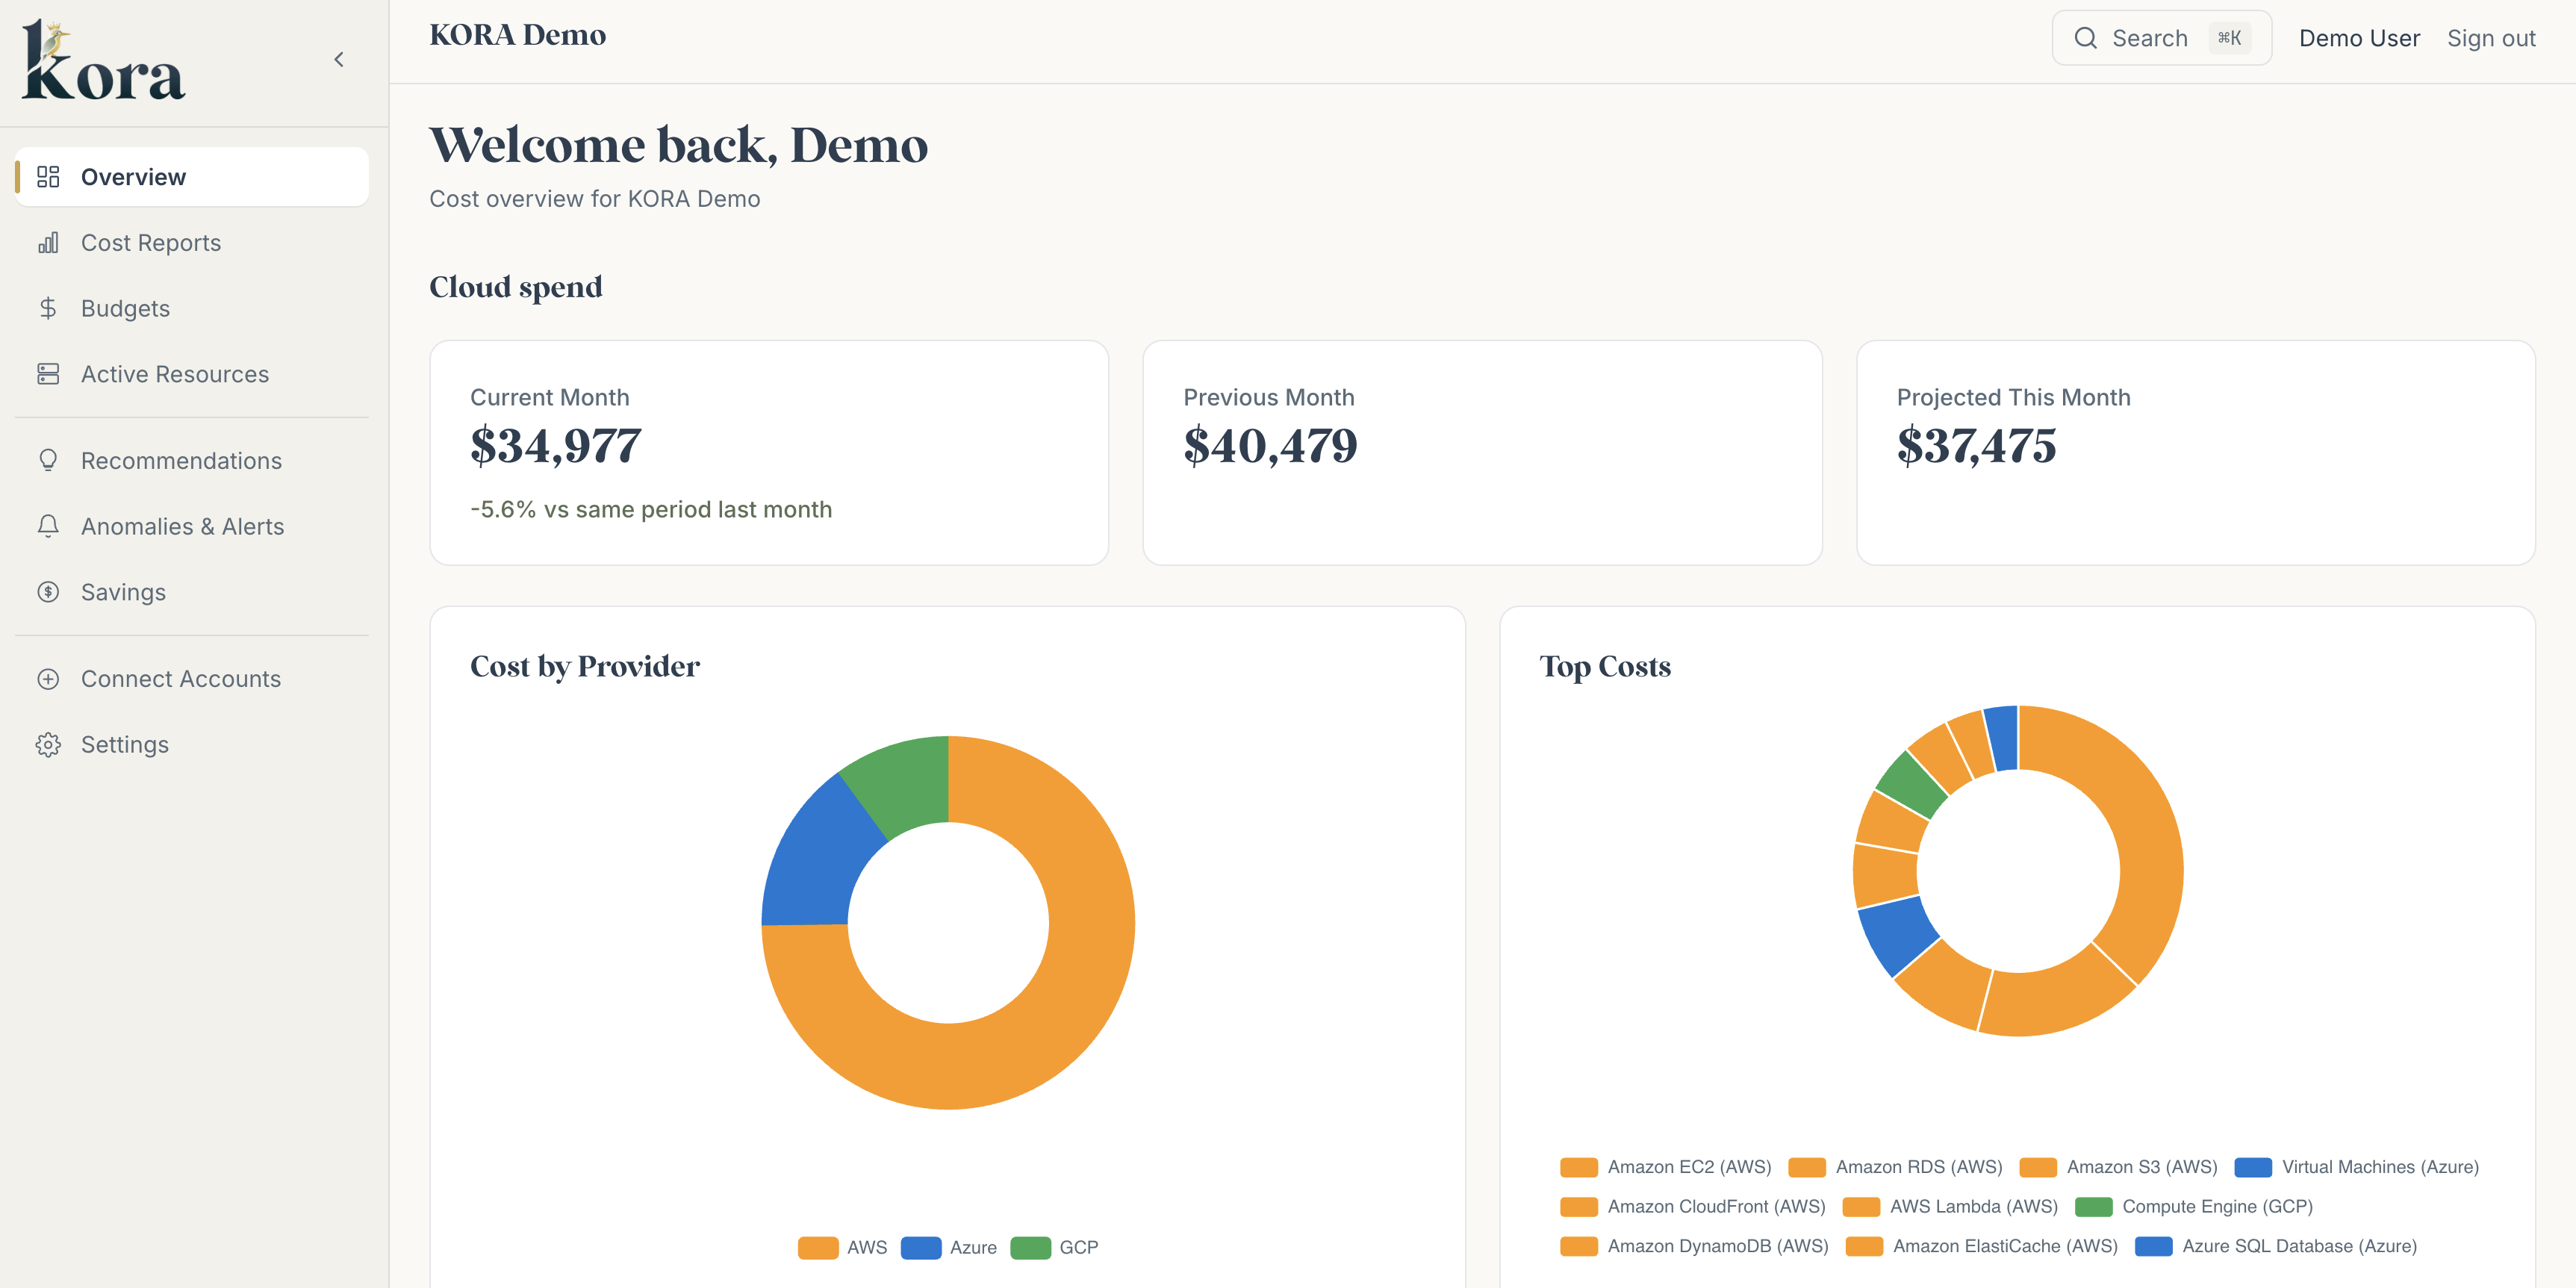
Task: Click the Anomalies & Alerts bell icon
Action: (48, 527)
